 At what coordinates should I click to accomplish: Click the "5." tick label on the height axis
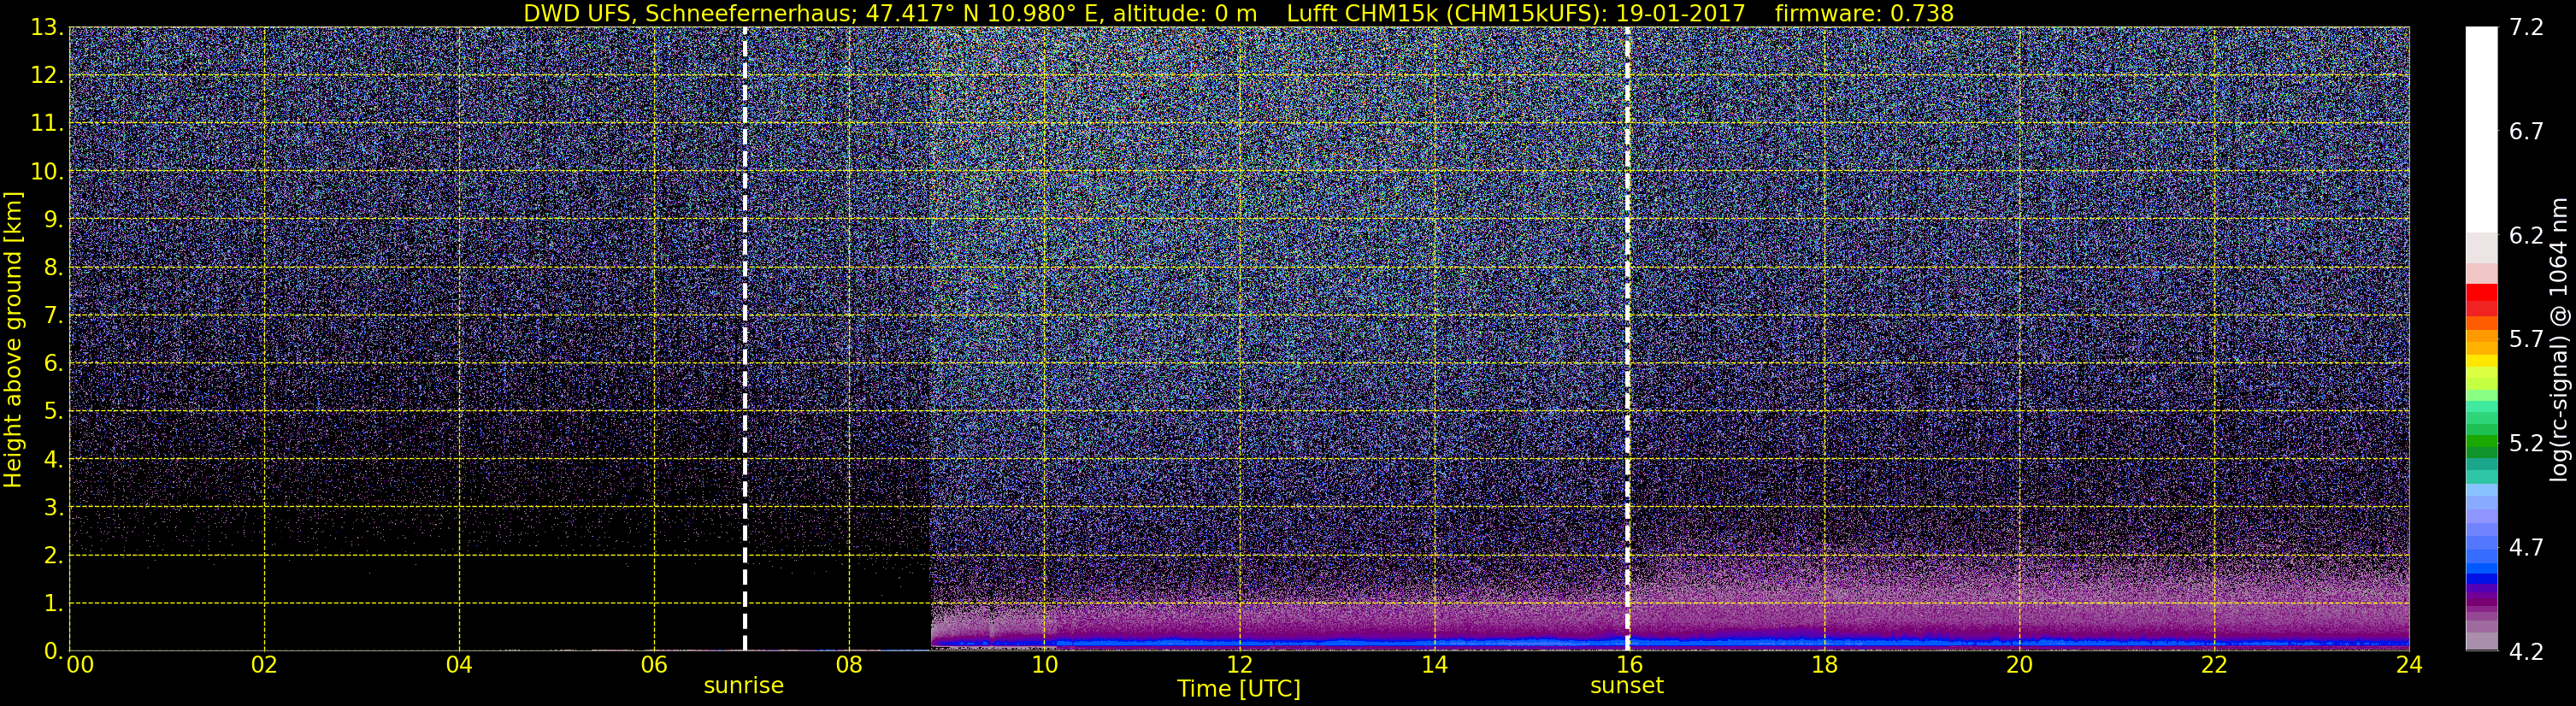54,411
